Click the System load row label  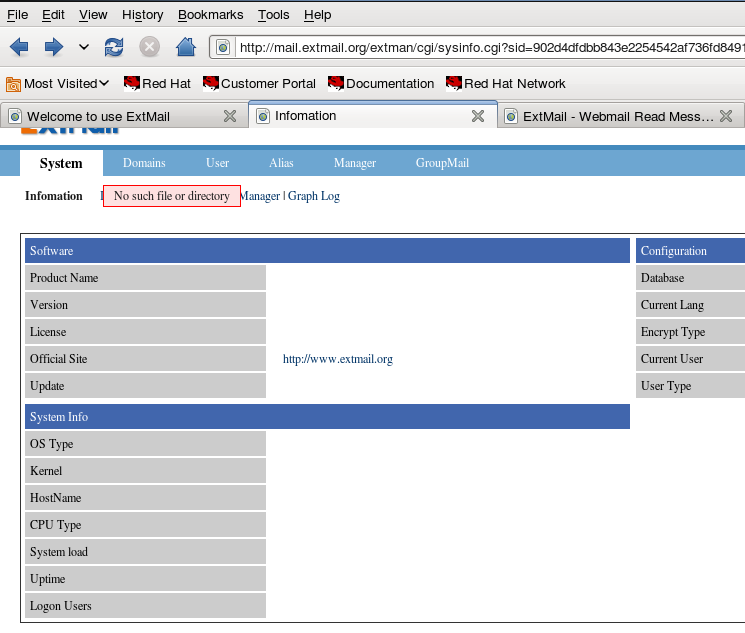(x=145, y=552)
